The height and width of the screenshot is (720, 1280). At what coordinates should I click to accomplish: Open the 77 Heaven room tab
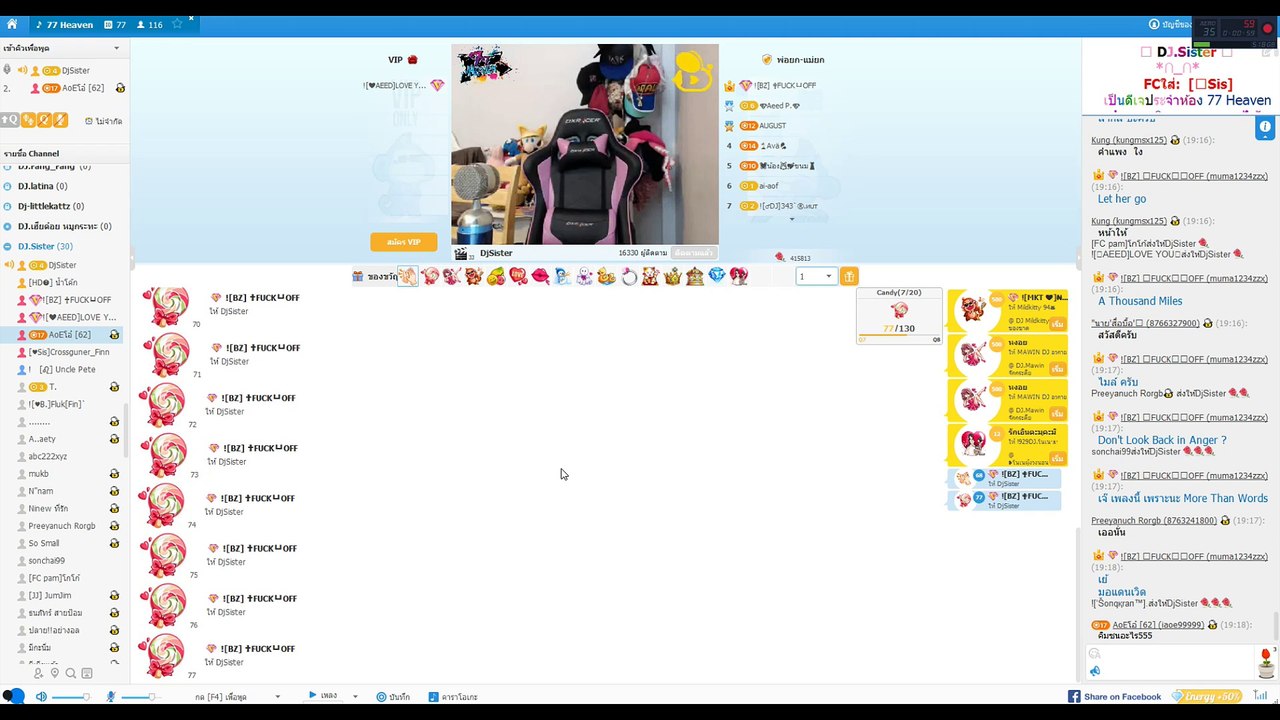(x=64, y=25)
